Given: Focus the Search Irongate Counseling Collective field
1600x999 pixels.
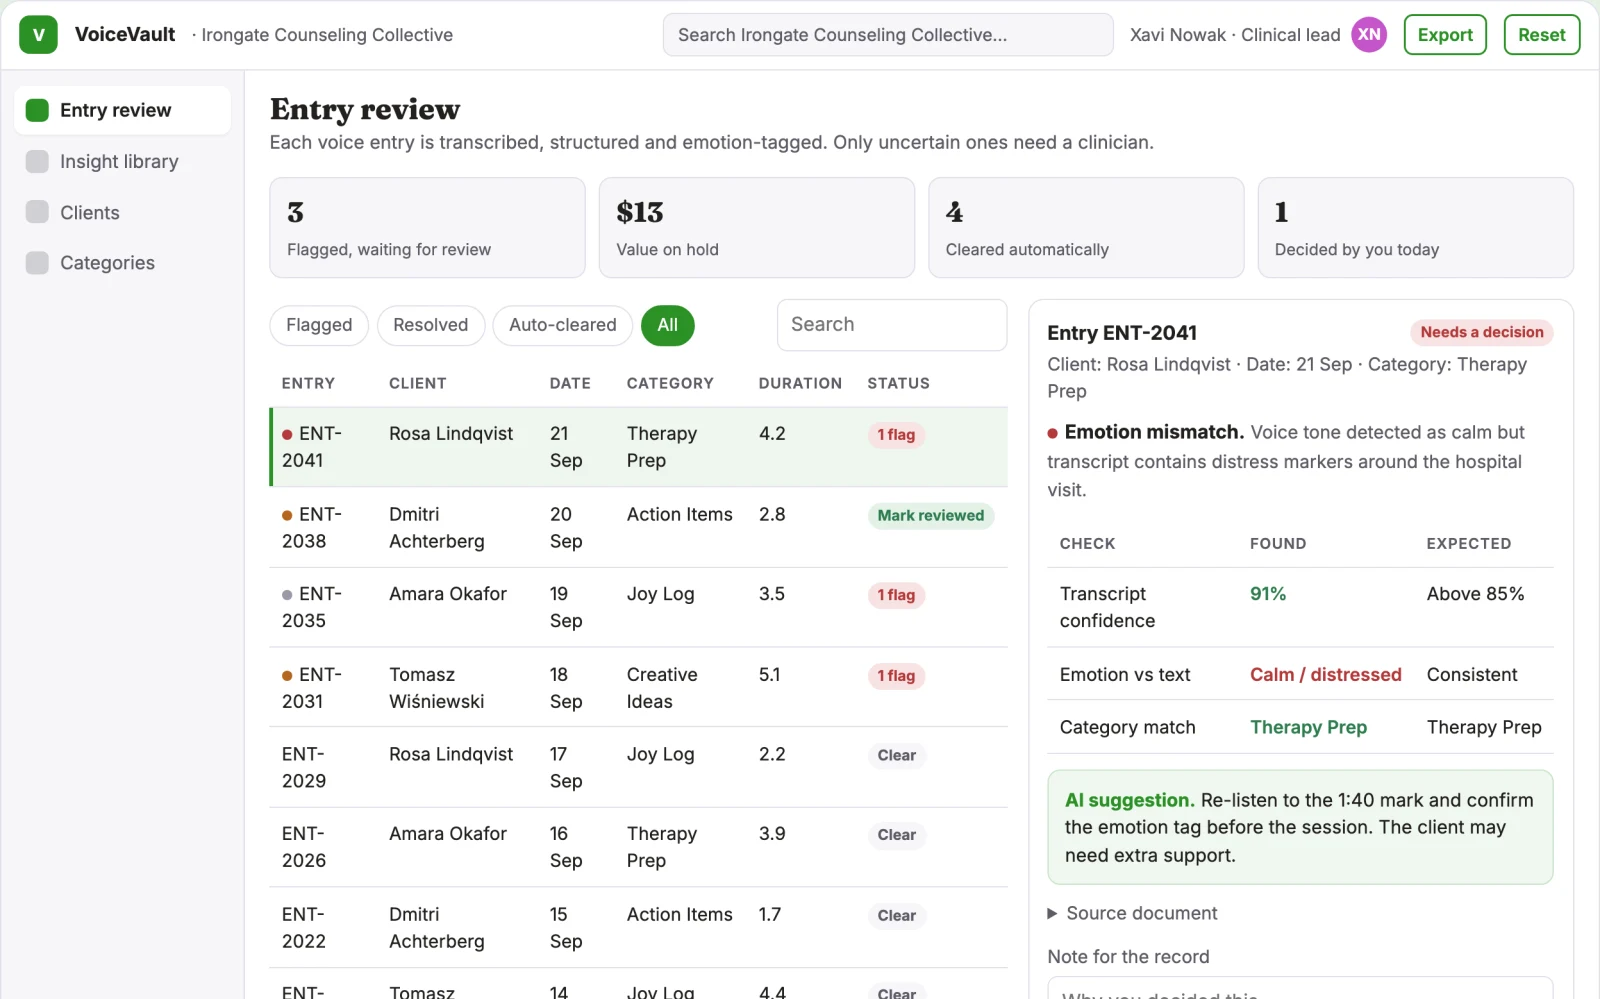Looking at the screenshot, I should click(888, 35).
